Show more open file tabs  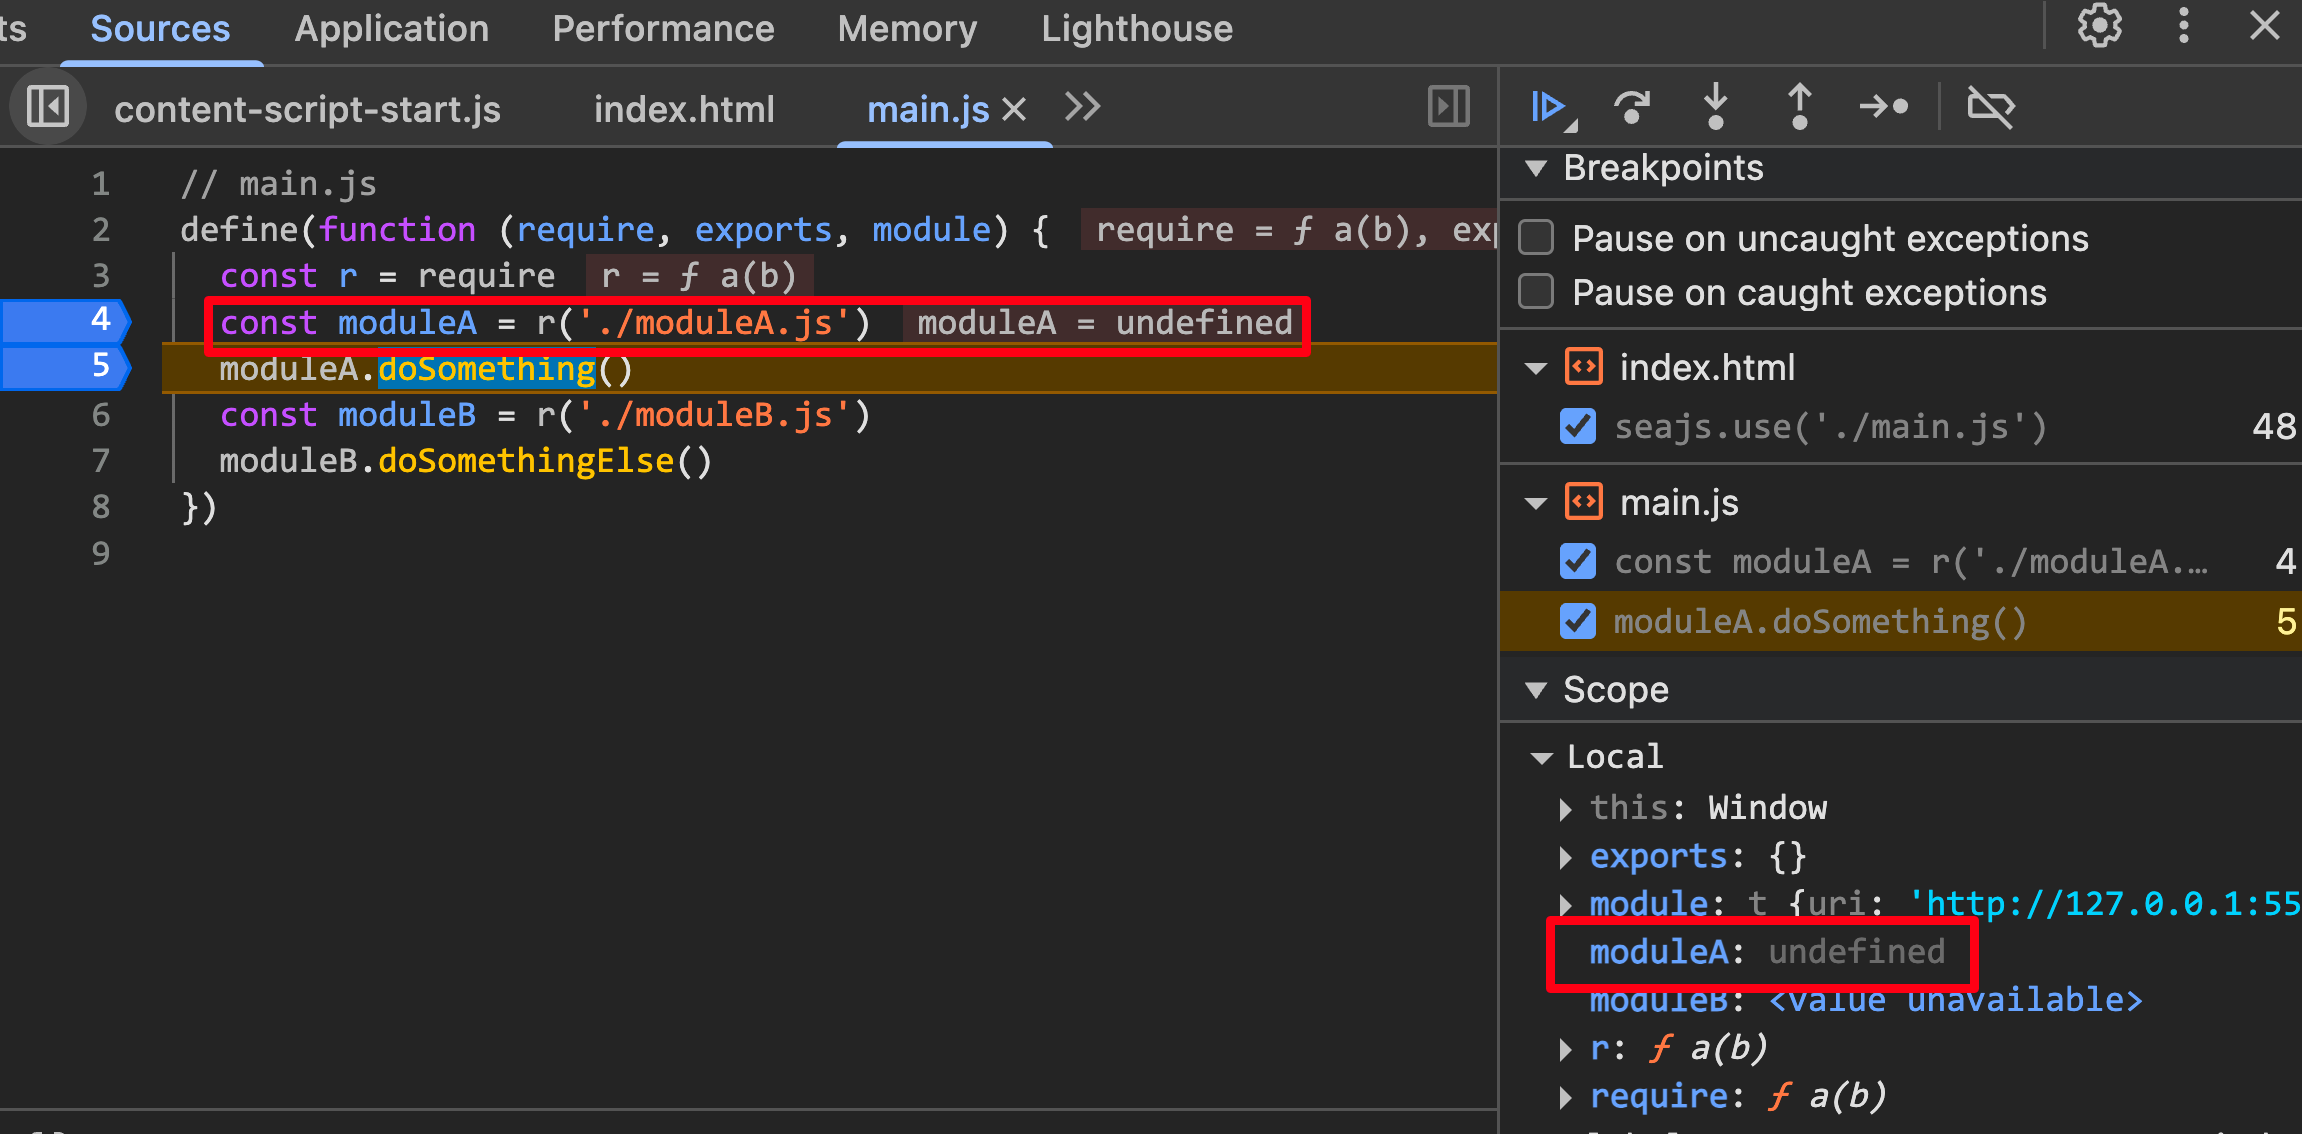pos(1082,107)
